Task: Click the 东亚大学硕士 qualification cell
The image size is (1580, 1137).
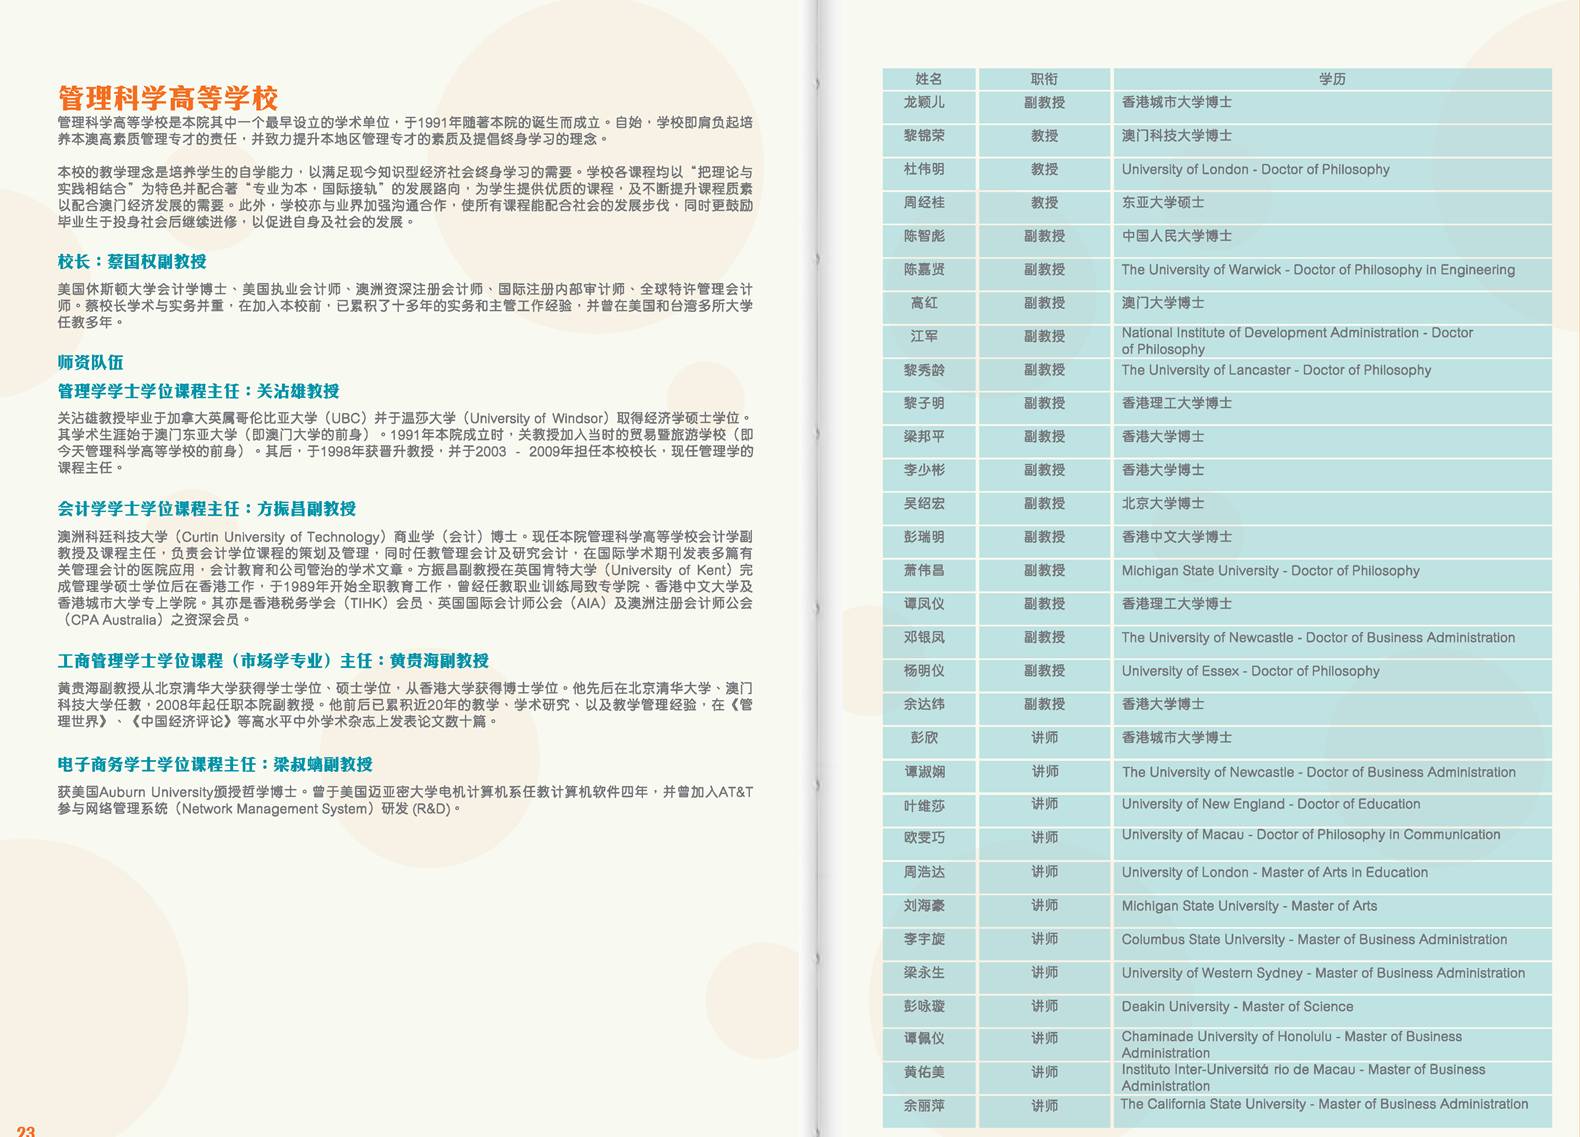Action: click(x=1163, y=202)
